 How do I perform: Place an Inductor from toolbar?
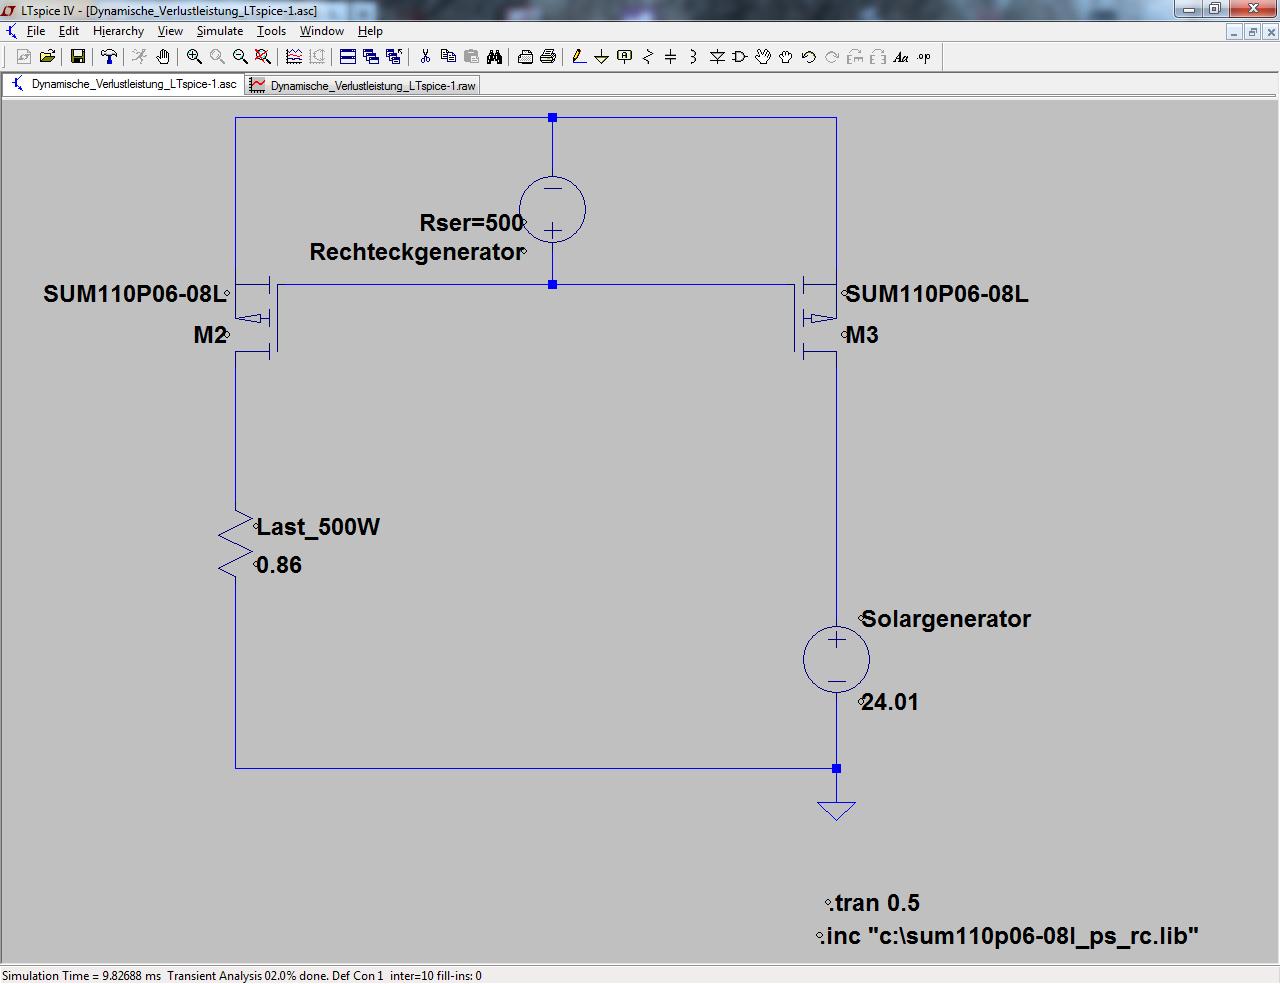pyautogui.click(x=694, y=57)
